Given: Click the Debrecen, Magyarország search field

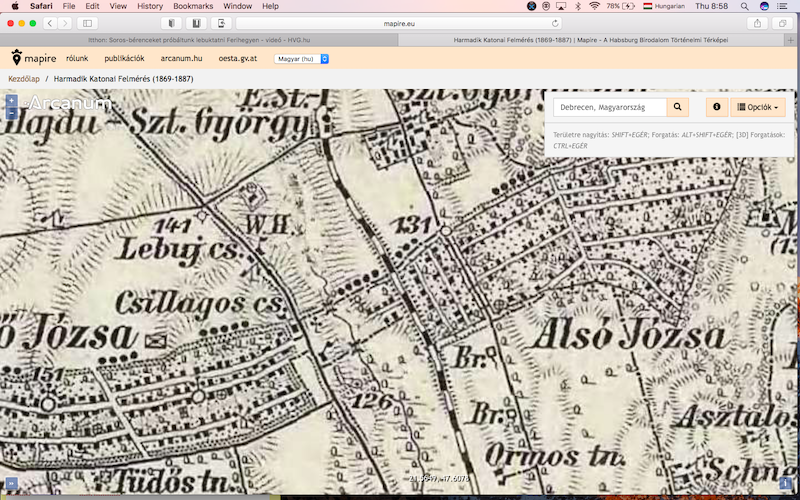Looking at the screenshot, I should pyautogui.click(x=609, y=107).
